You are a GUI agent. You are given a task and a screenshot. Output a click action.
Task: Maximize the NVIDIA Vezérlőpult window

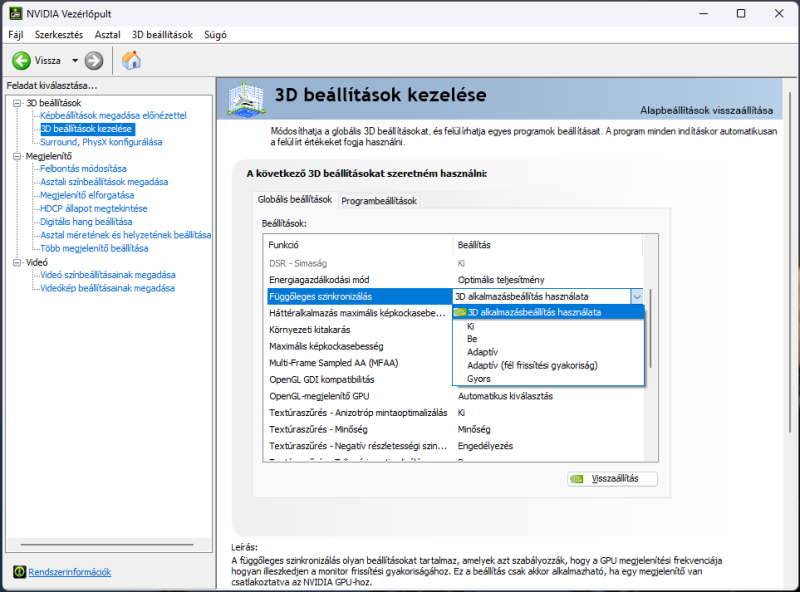coord(741,14)
